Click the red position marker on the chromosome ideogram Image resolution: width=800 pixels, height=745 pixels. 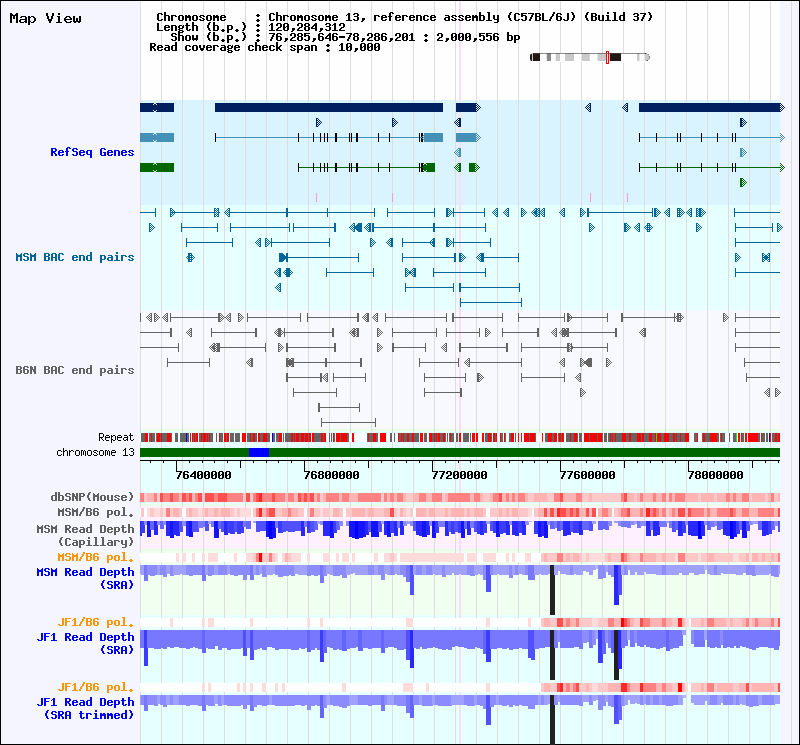(x=607, y=57)
